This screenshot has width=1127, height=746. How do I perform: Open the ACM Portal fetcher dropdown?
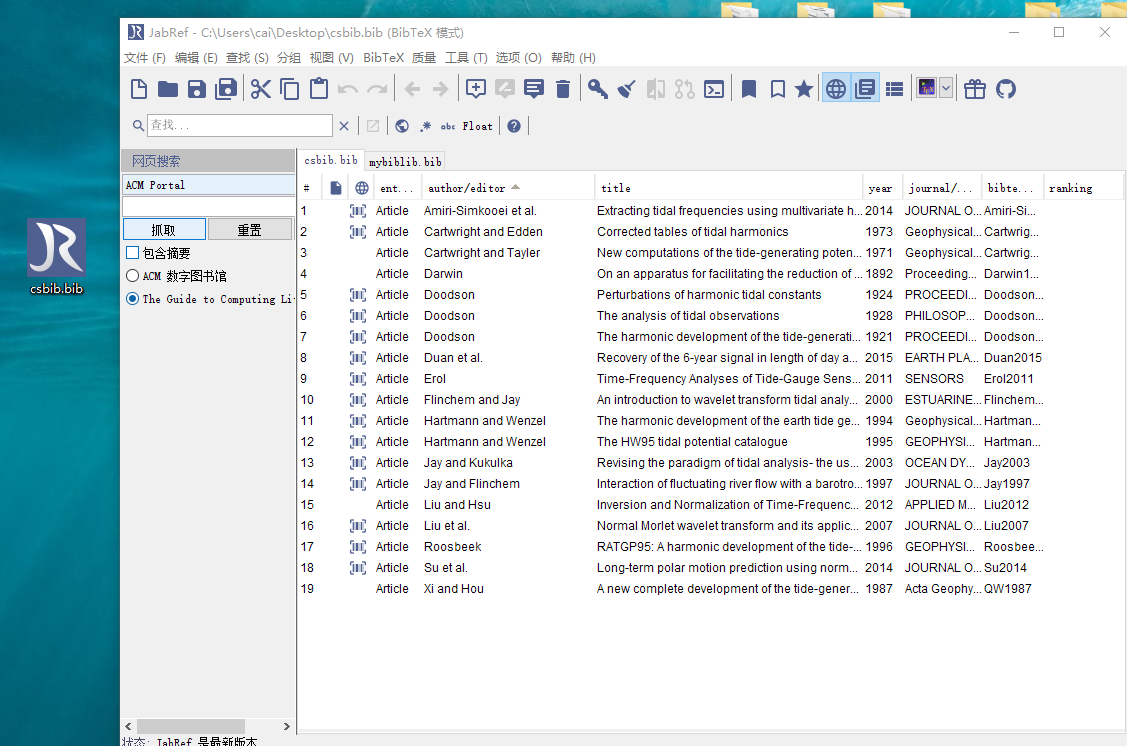point(208,185)
